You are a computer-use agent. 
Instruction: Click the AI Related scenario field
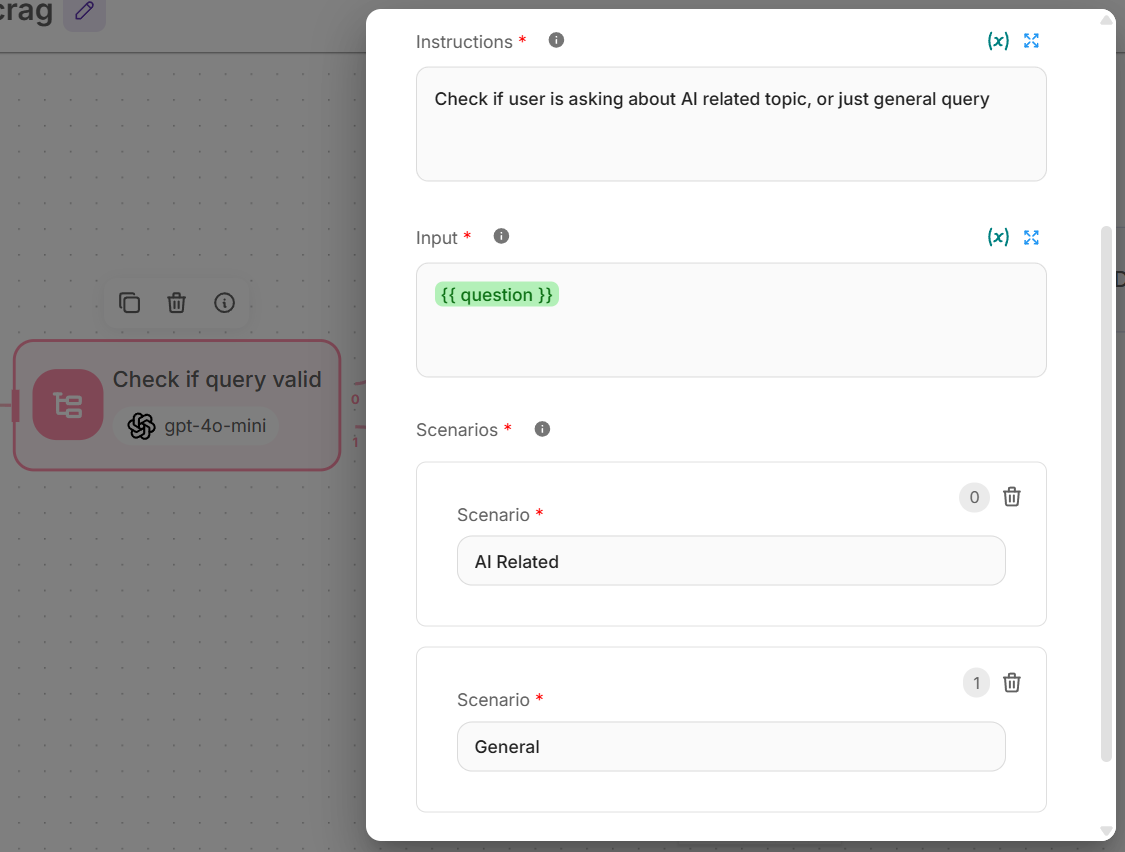tap(730, 561)
